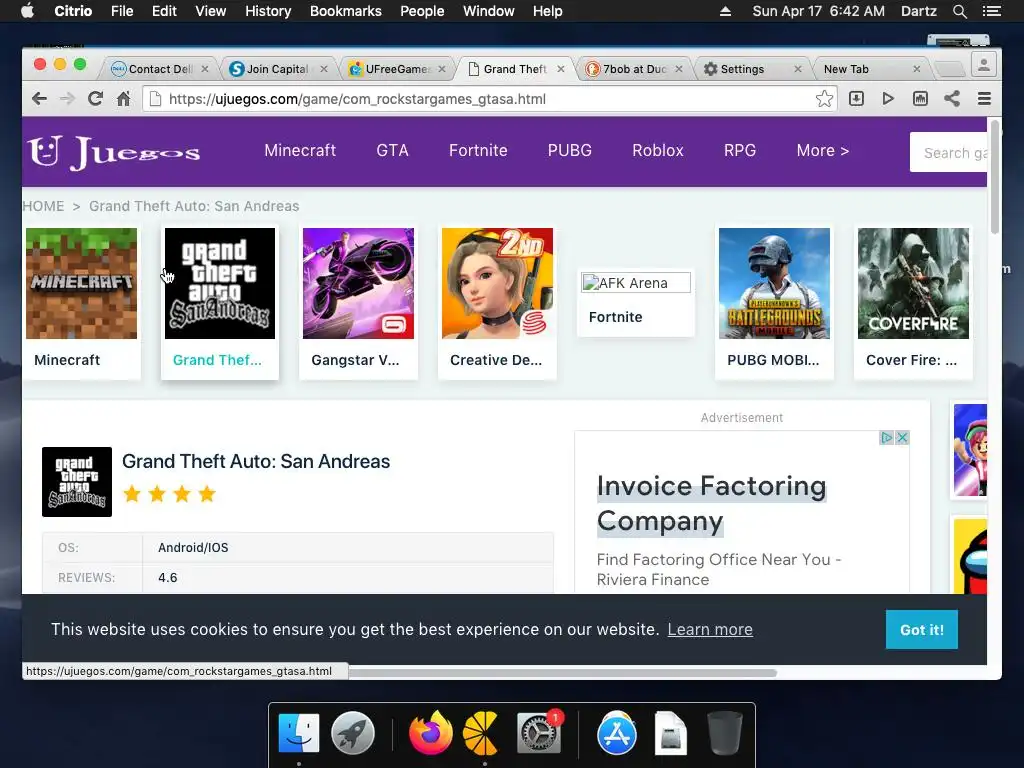Screen dimensions: 1024x768
Task: Open the RPG nav link
Action: coord(740,150)
